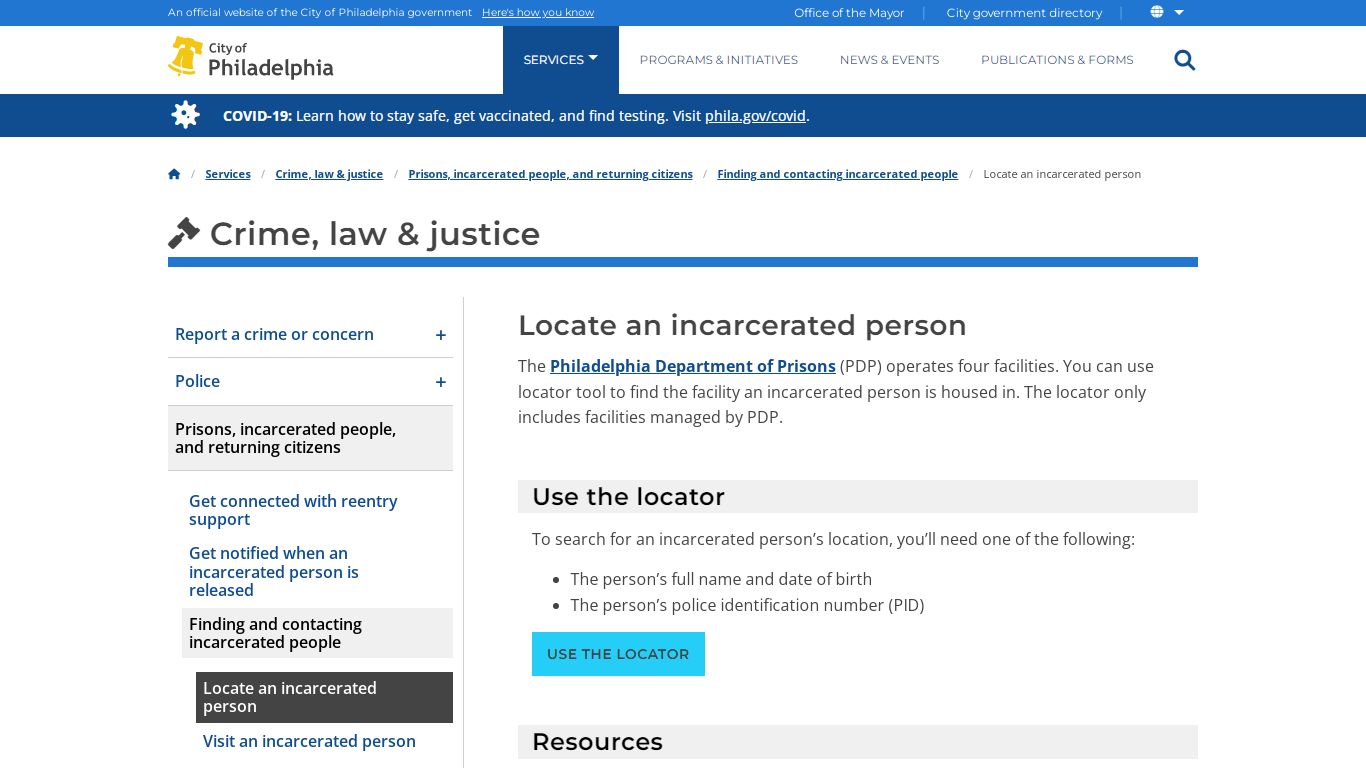Click the Use the locator heading
The width and height of the screenshot is (1366, 768).
pyautogui.click(x=628, y=497)
